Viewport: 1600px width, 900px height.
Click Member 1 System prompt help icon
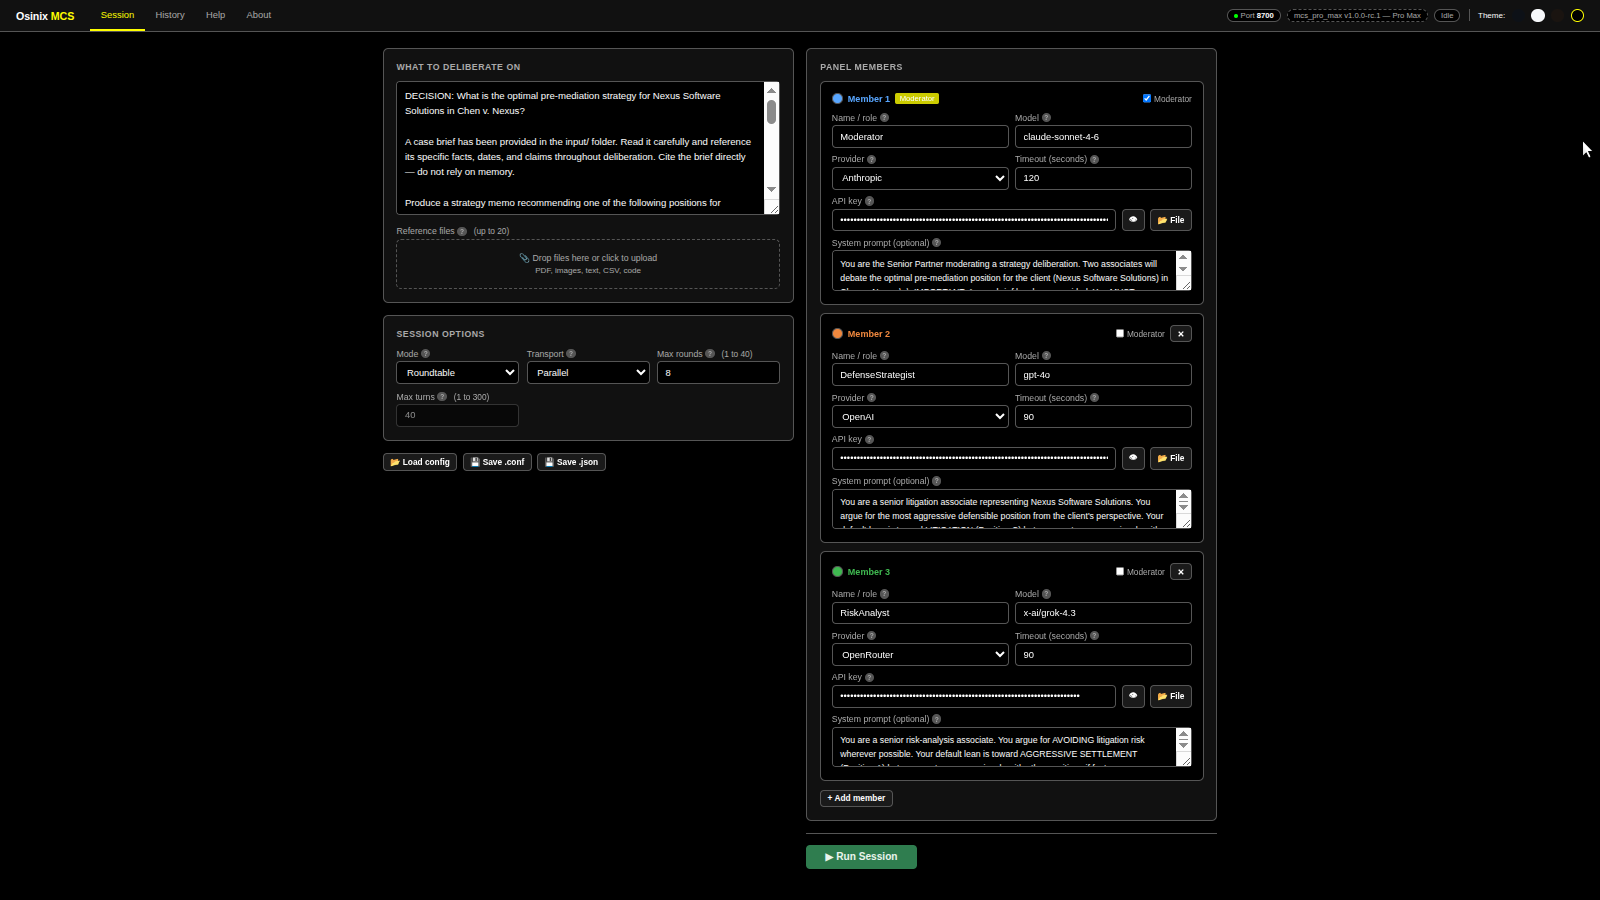pos(936,243)
